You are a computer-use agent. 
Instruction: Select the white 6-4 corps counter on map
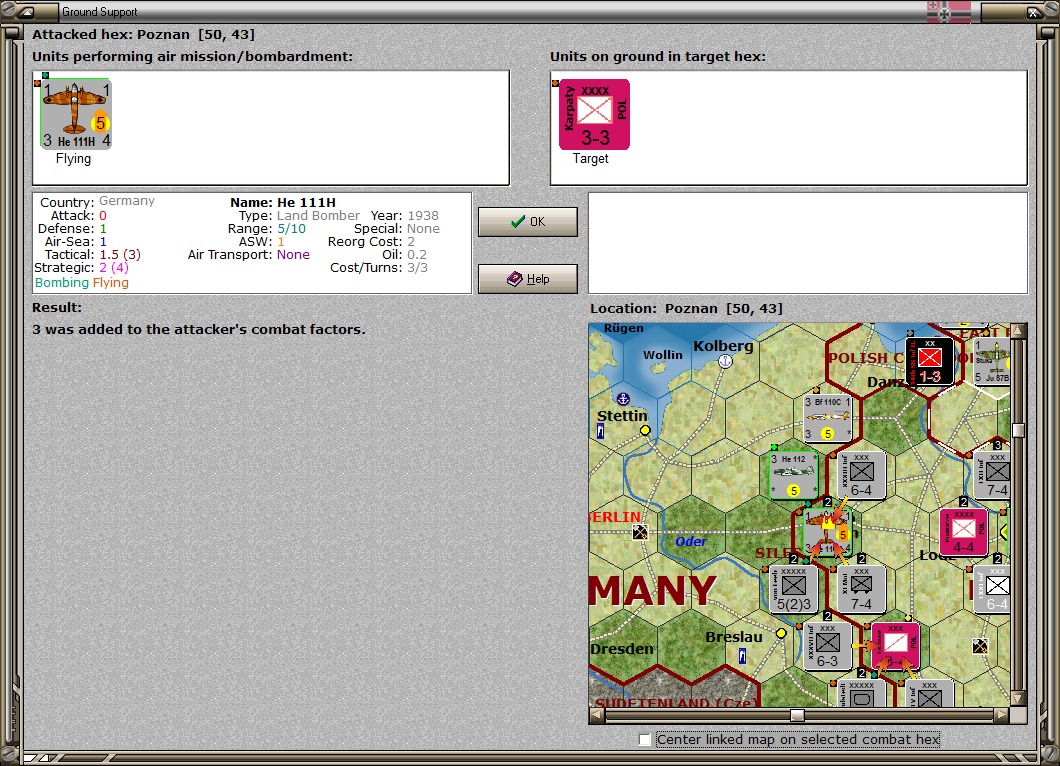click(992, 589)
